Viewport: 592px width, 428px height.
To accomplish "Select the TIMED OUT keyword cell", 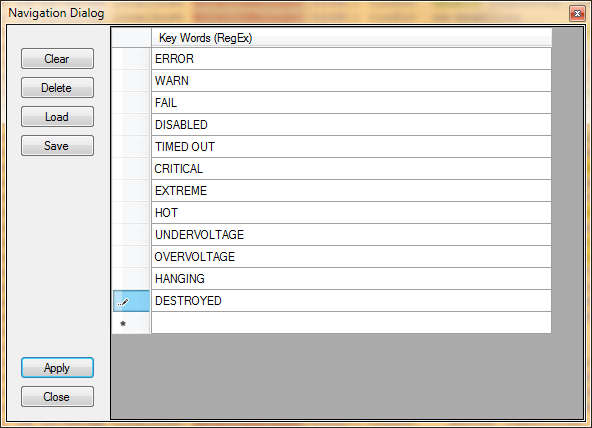I will (351, 147).
